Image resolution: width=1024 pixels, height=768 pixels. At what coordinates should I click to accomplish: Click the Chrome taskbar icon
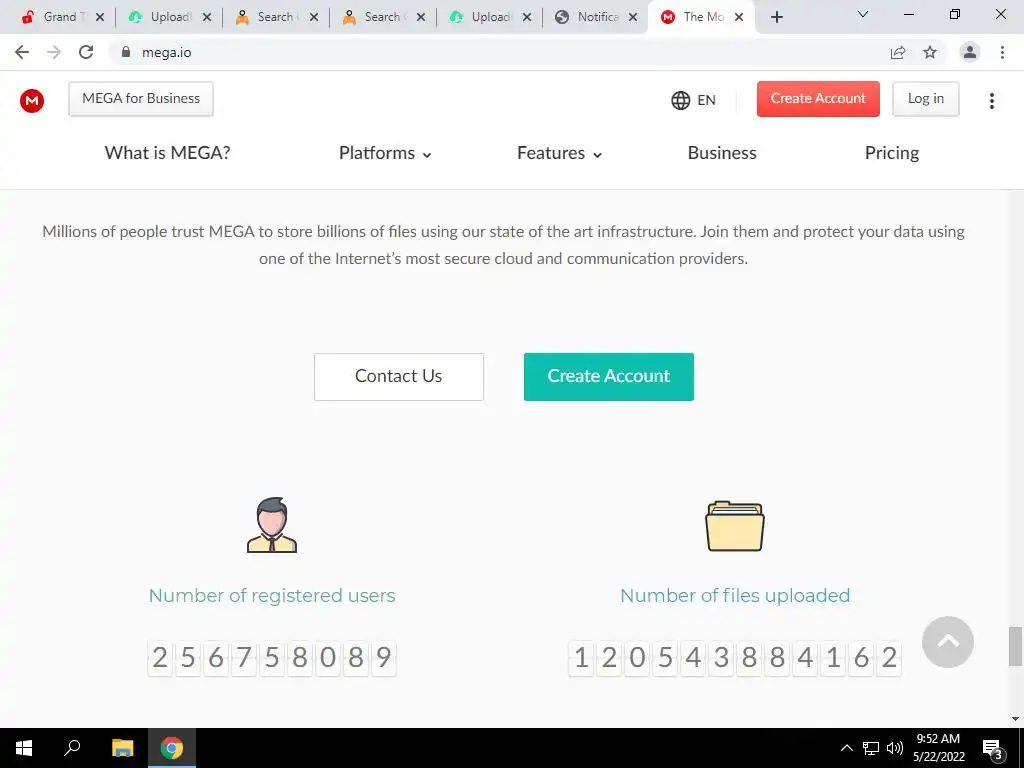[x=172, y=748]
